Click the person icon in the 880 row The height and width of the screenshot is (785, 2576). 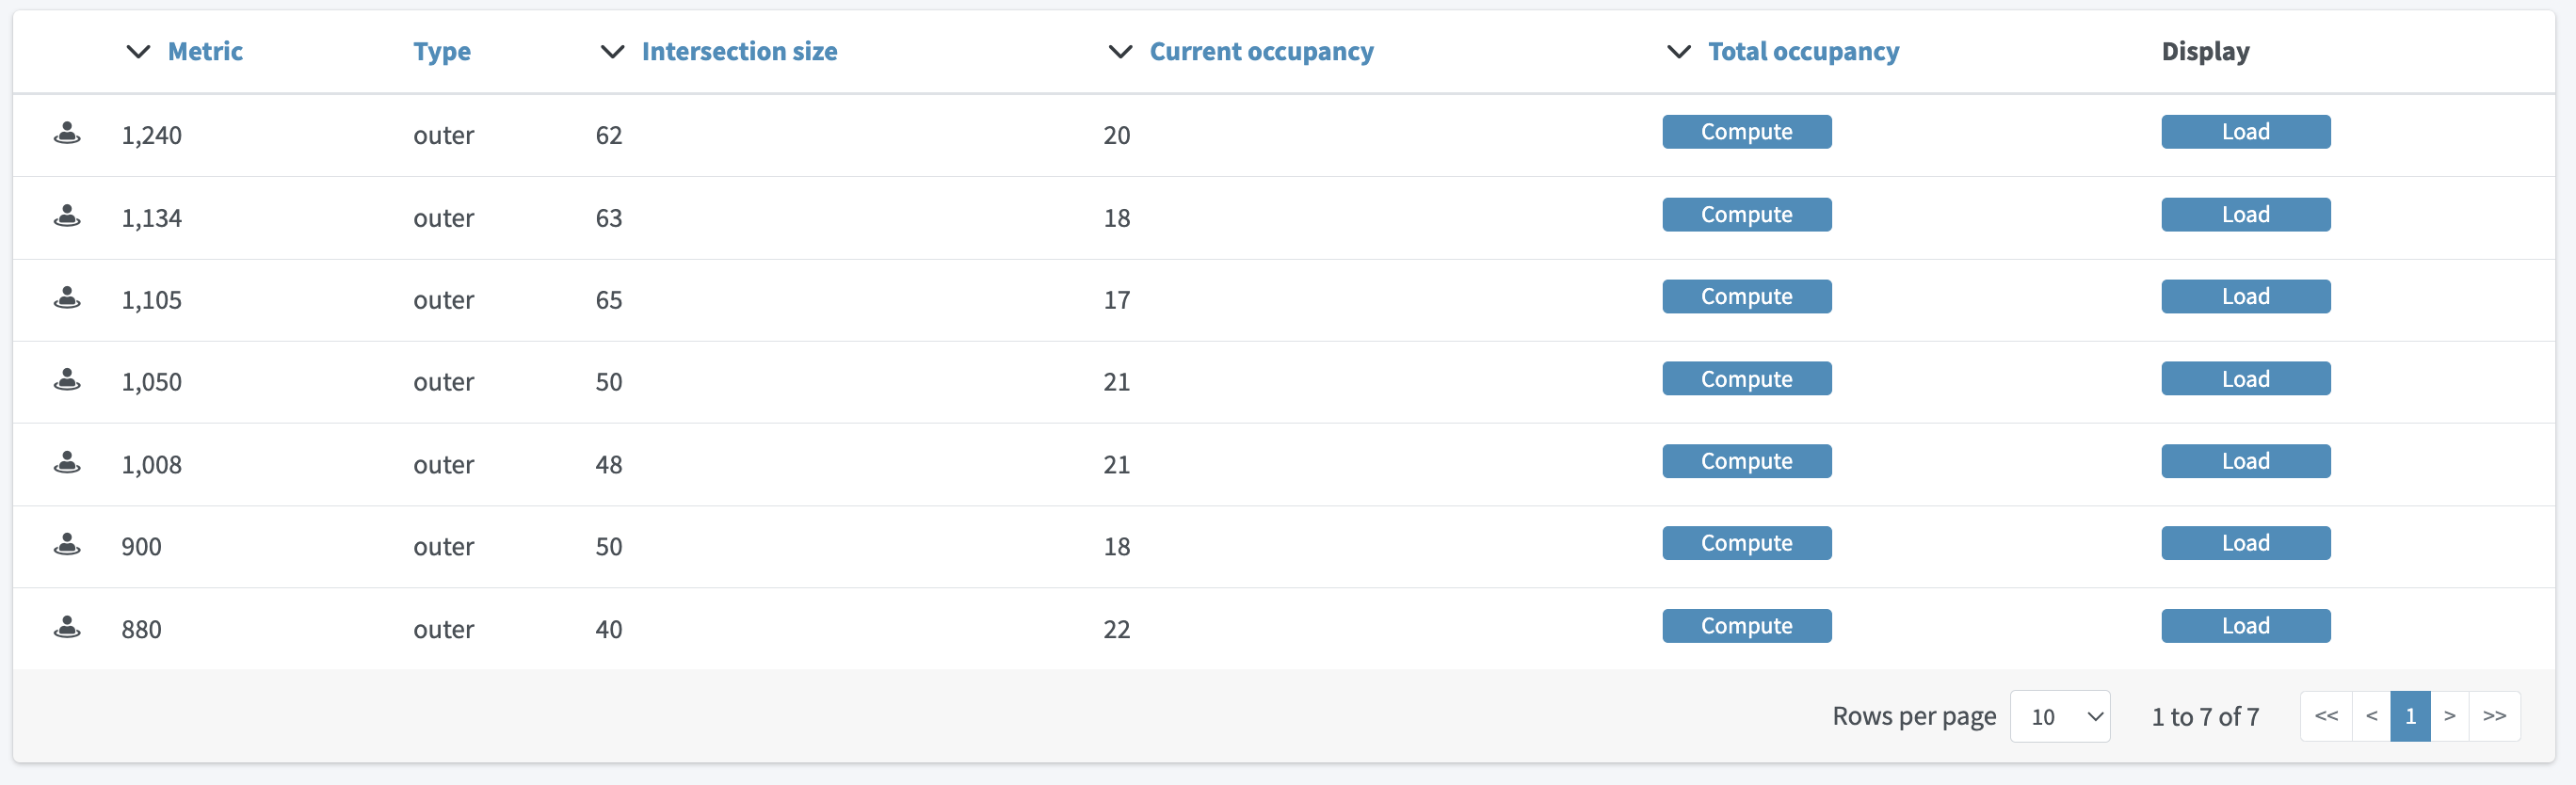click(x=67, y=628)
